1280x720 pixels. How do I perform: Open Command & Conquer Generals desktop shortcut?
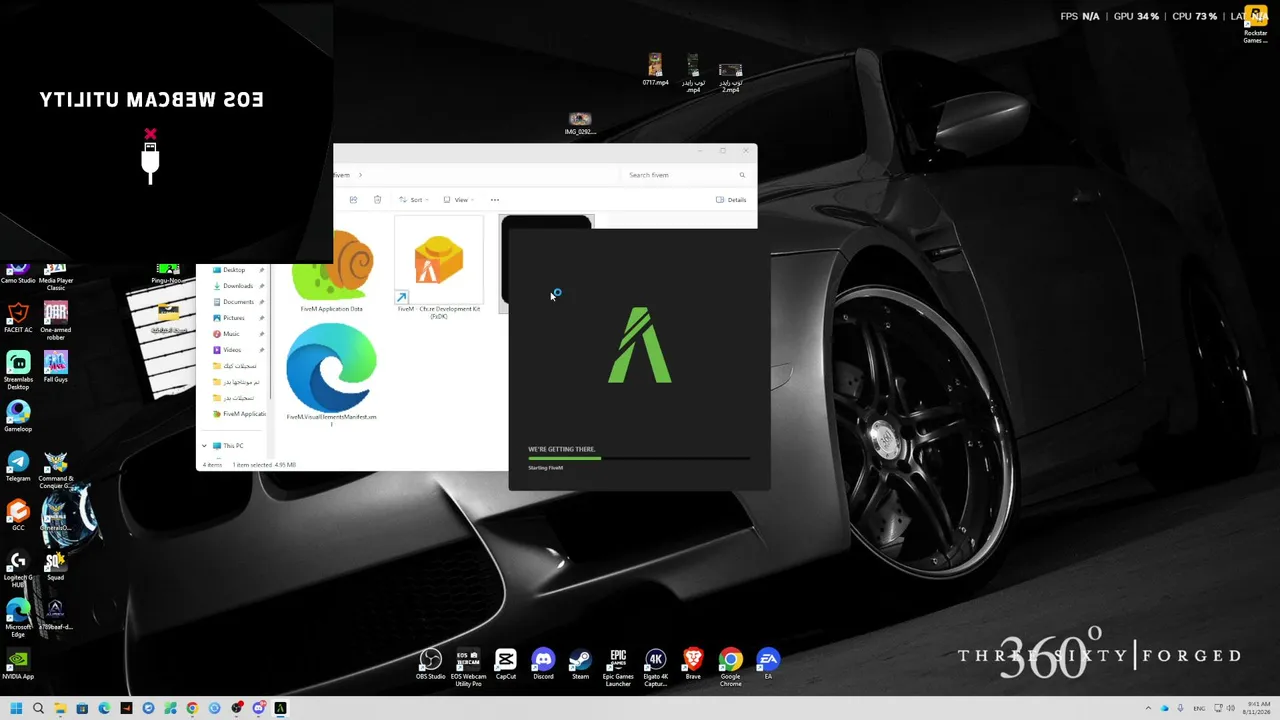coord(56,470)
